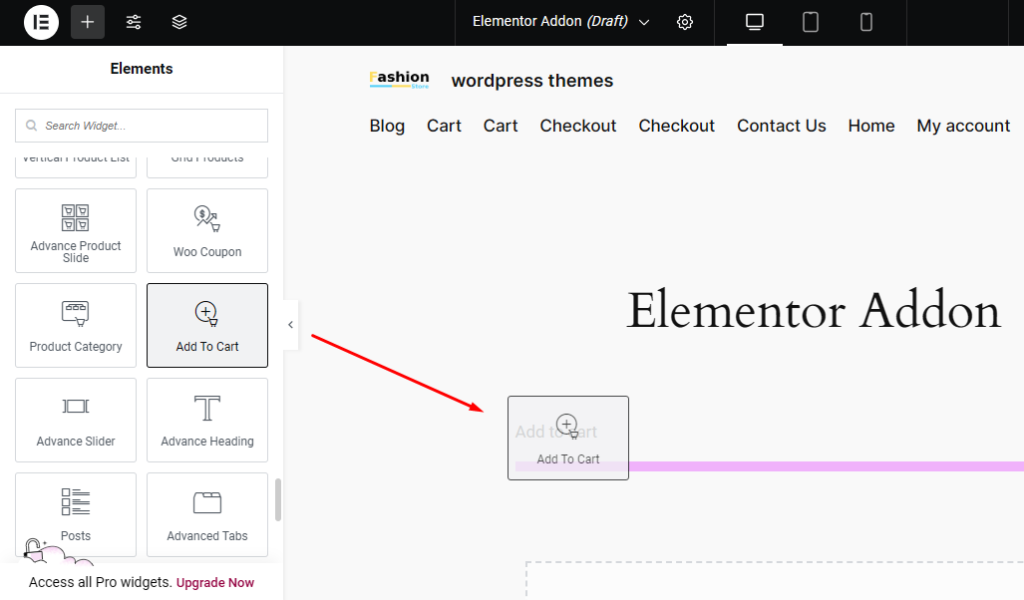Click the Grid Products widget card
Viewport: 1024px width, 600px height.
[207, 165]
